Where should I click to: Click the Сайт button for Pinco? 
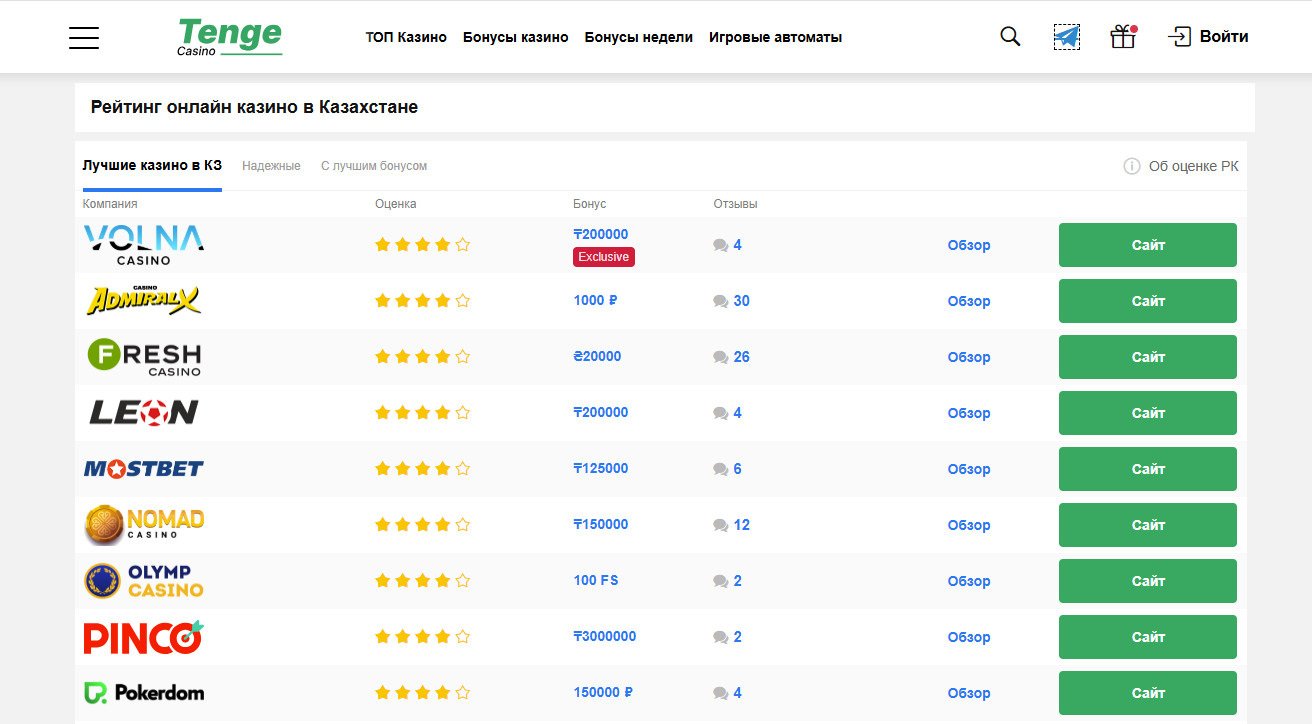(x=1148, y=637)
